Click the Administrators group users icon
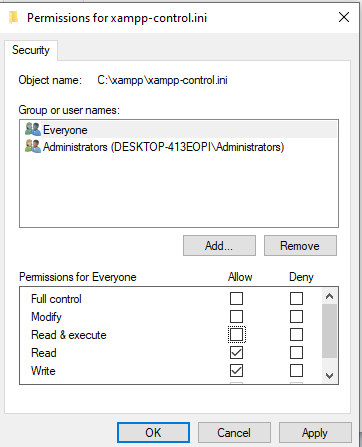Screen dimensions: 362x447 pyautogui.click(x=33, y=146)
